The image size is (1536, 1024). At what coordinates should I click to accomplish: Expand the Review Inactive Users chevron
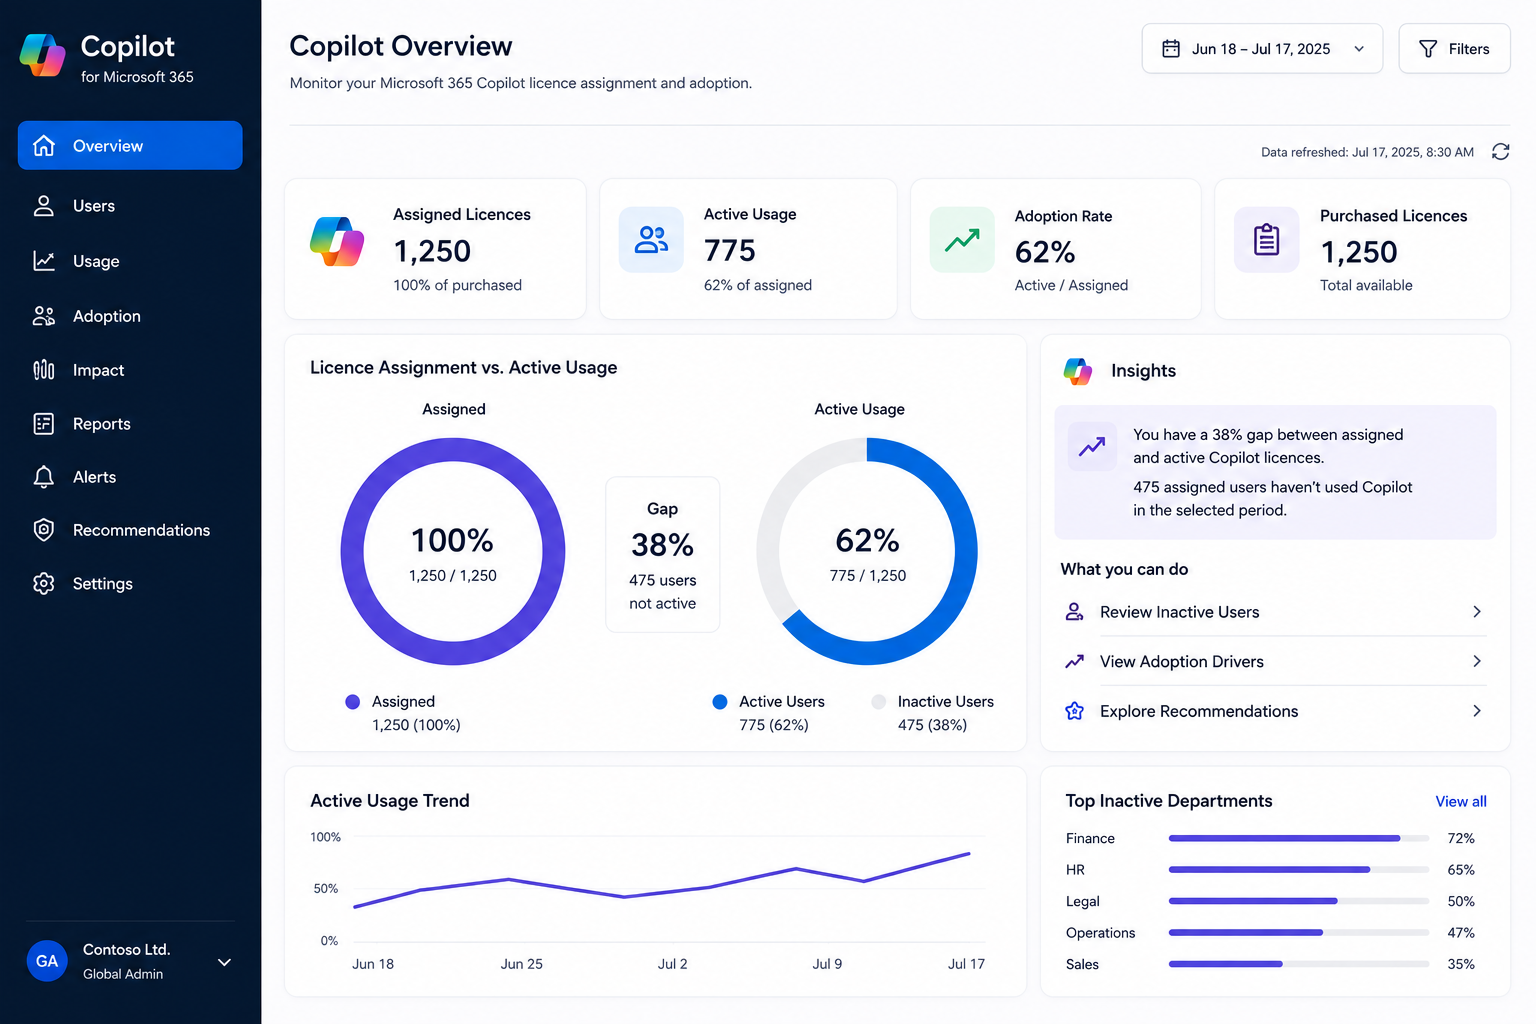(x=1477, y=612)
